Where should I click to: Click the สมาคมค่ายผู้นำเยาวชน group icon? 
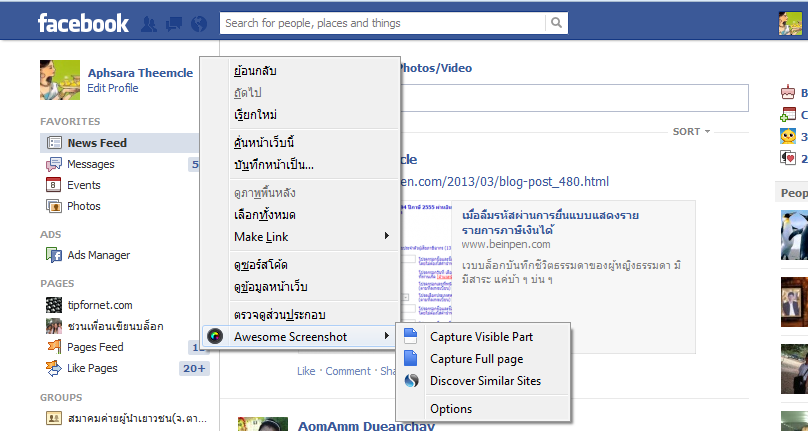[54, 418]
